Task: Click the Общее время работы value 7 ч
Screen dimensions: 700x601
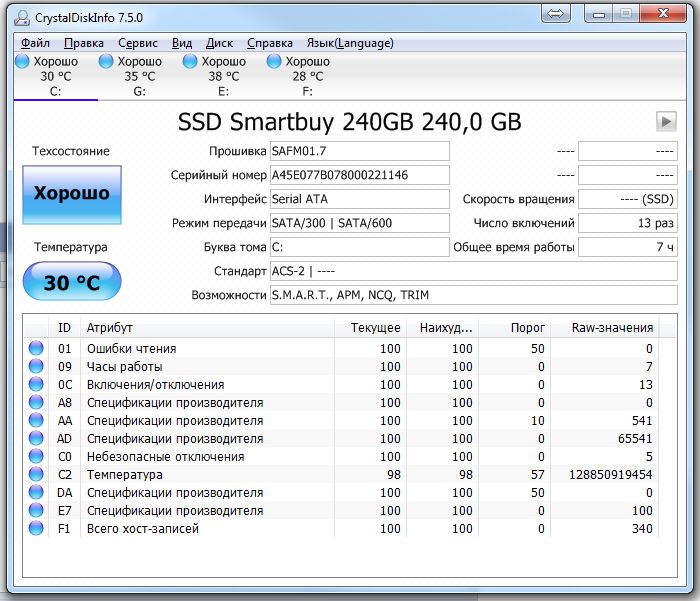Action: coord(628,247)
